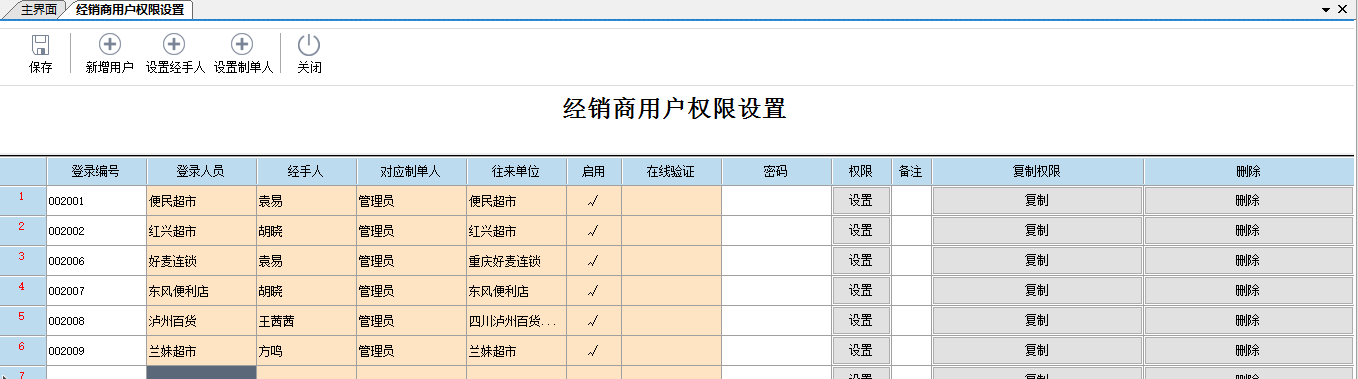Select cell with login number 002006
This screenshot has width=1358, height=379.
(96, 261)
